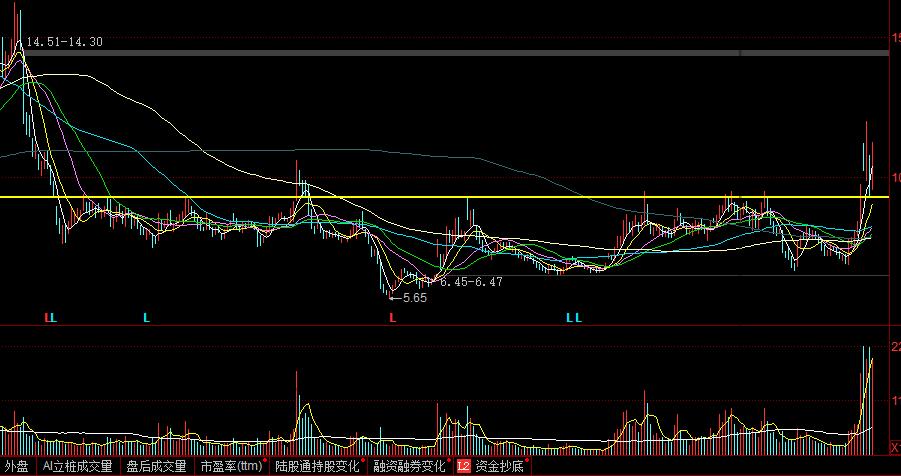Click the X button beside volume panel
The image size is (901, 476).
coord(895,447)
